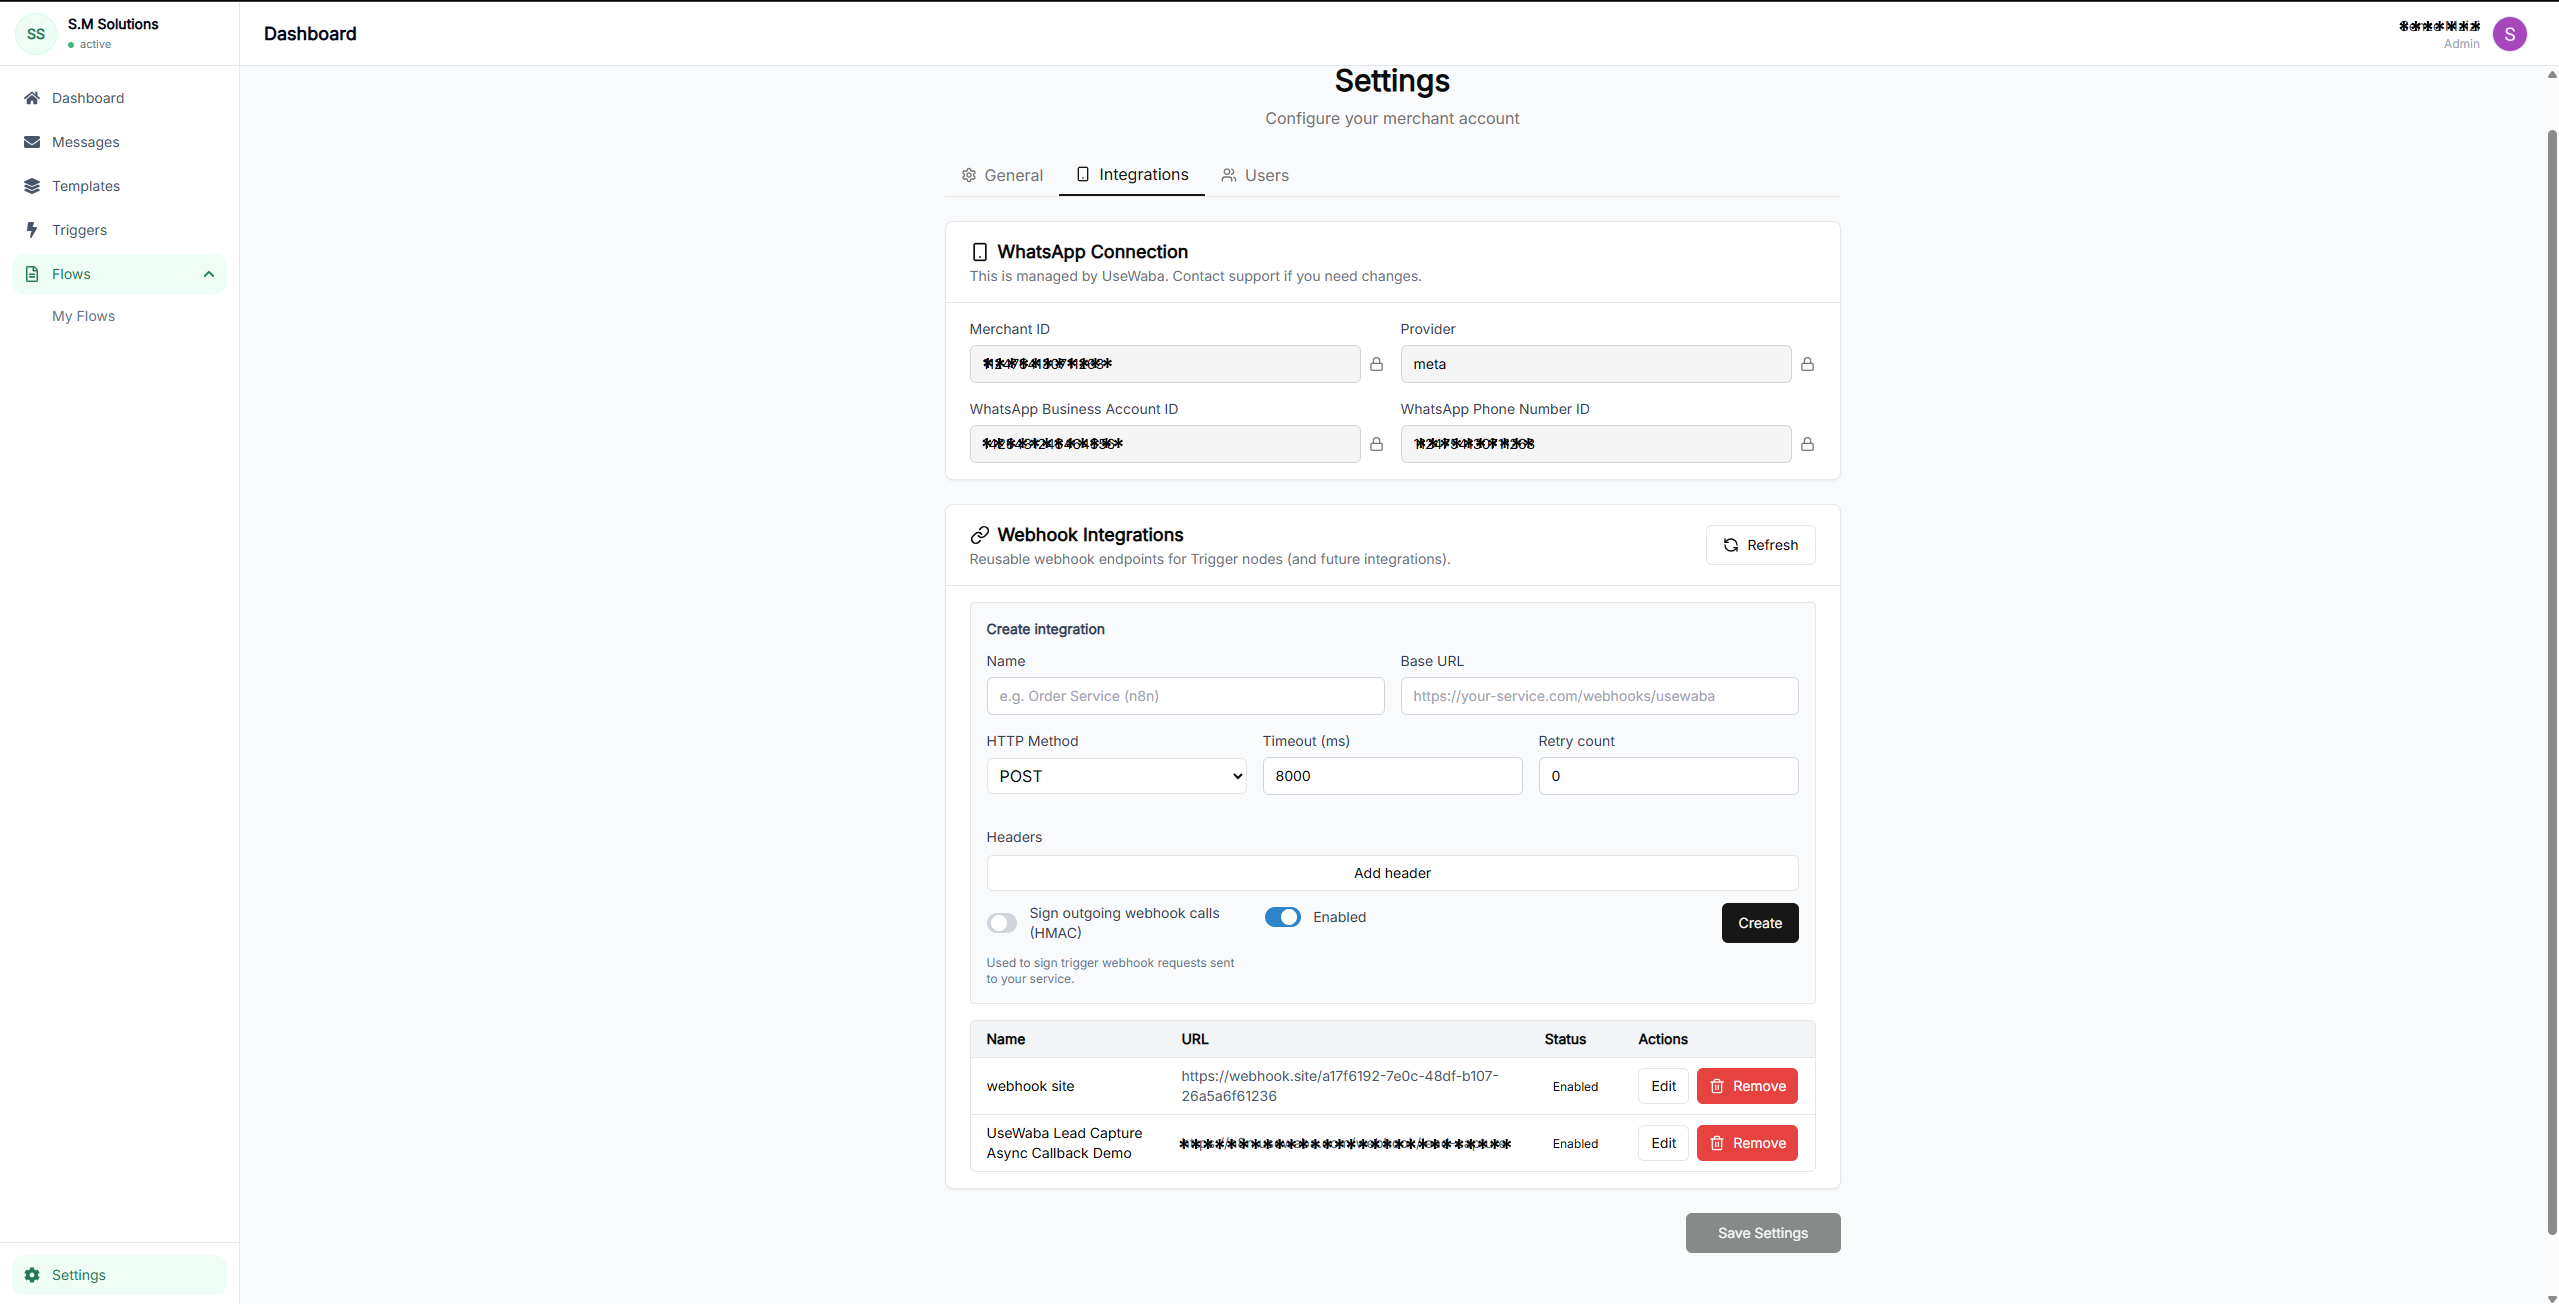Click the SS merchant avatar

click(x=36, y=34)
